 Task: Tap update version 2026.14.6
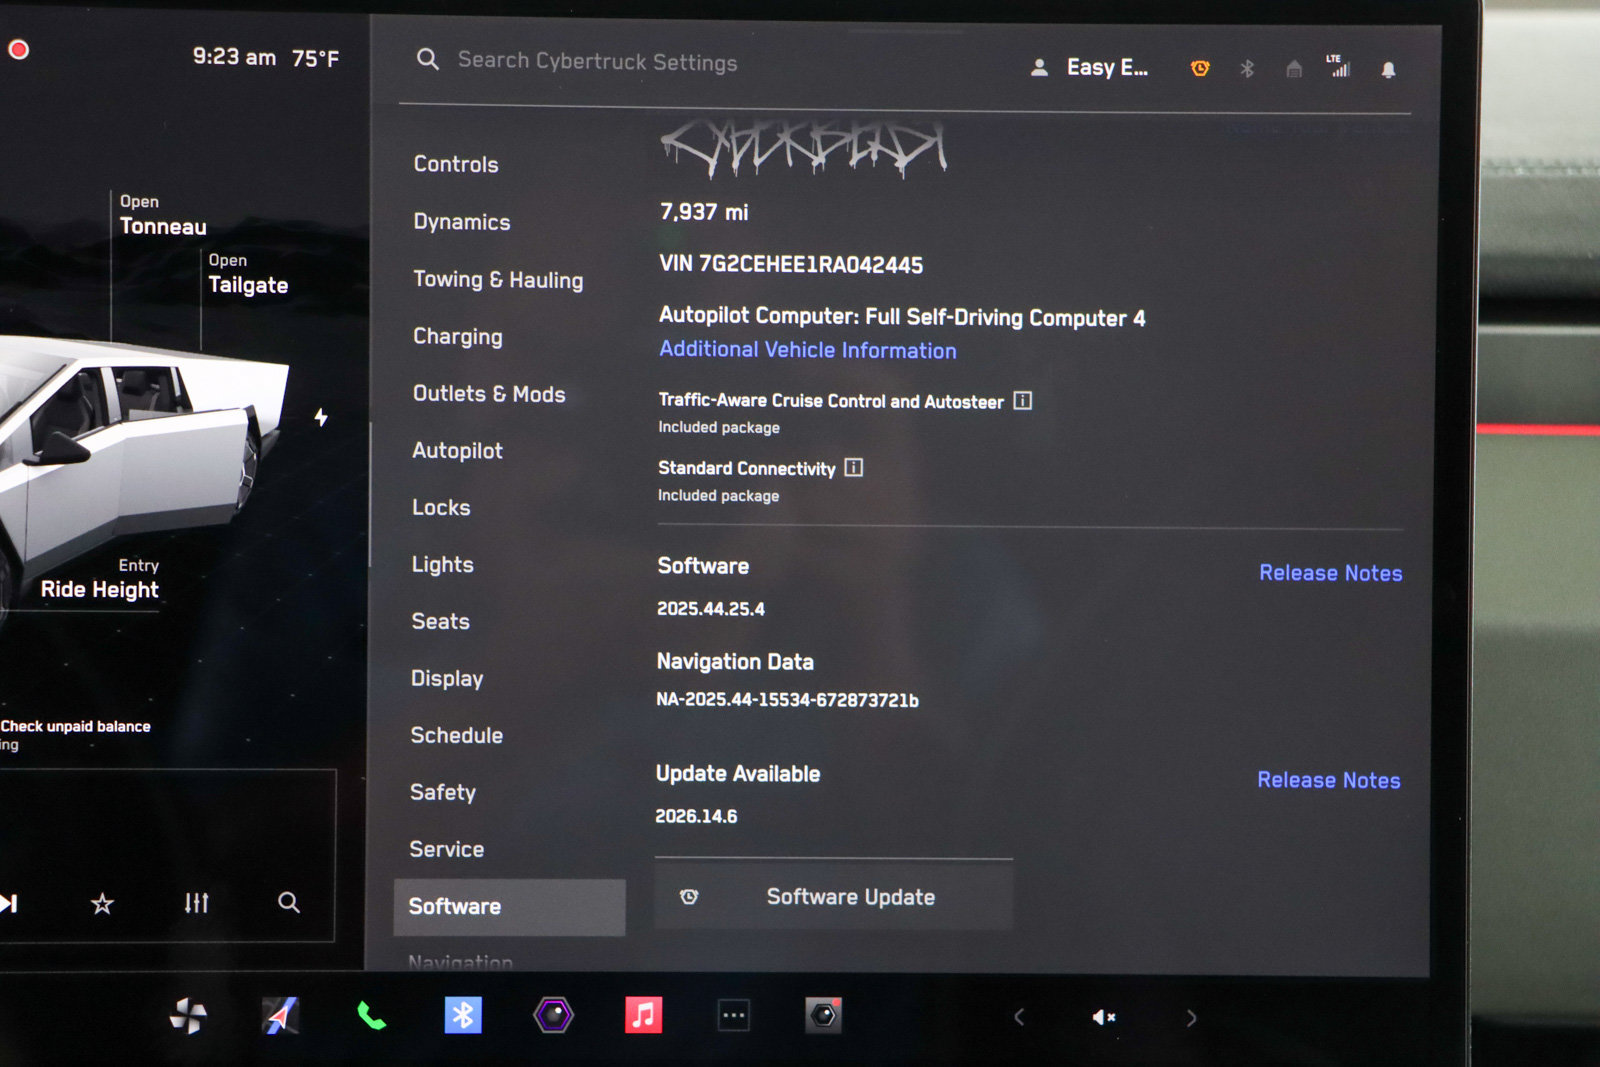[x=696, y=816]
